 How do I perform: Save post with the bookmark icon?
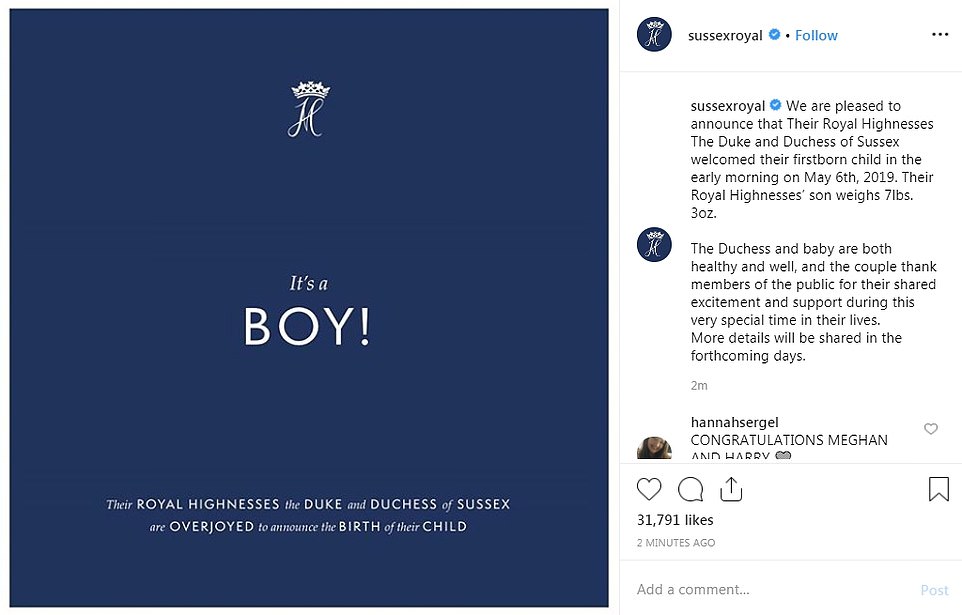(x=938, y=489)
